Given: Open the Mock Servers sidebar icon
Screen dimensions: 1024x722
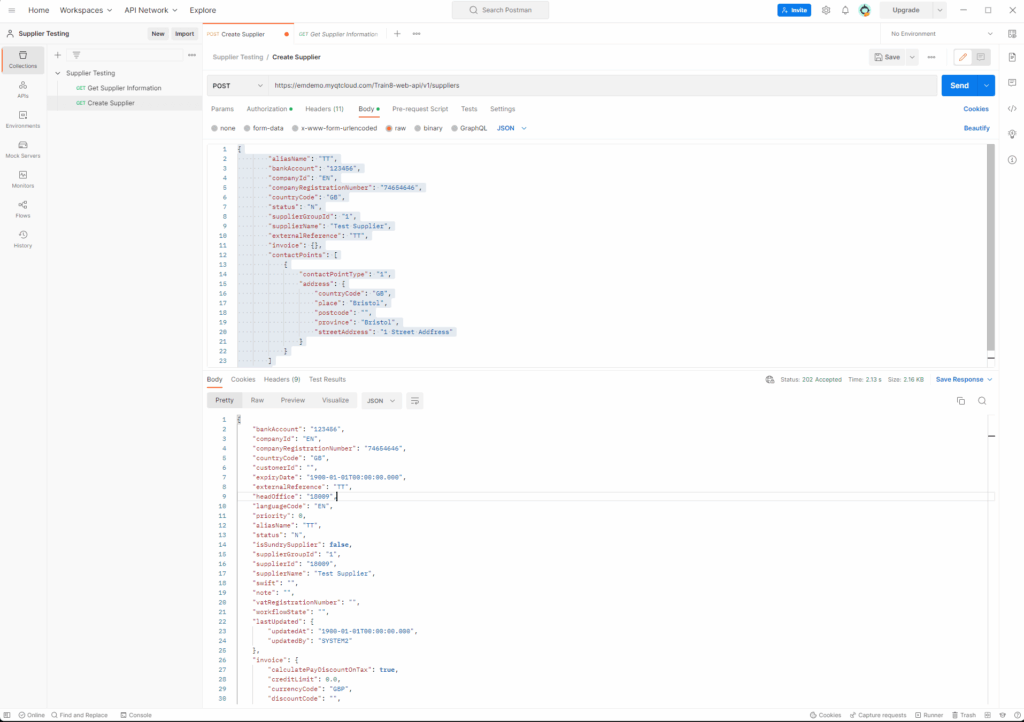Looking at the screenshot, I should (22, 149).
